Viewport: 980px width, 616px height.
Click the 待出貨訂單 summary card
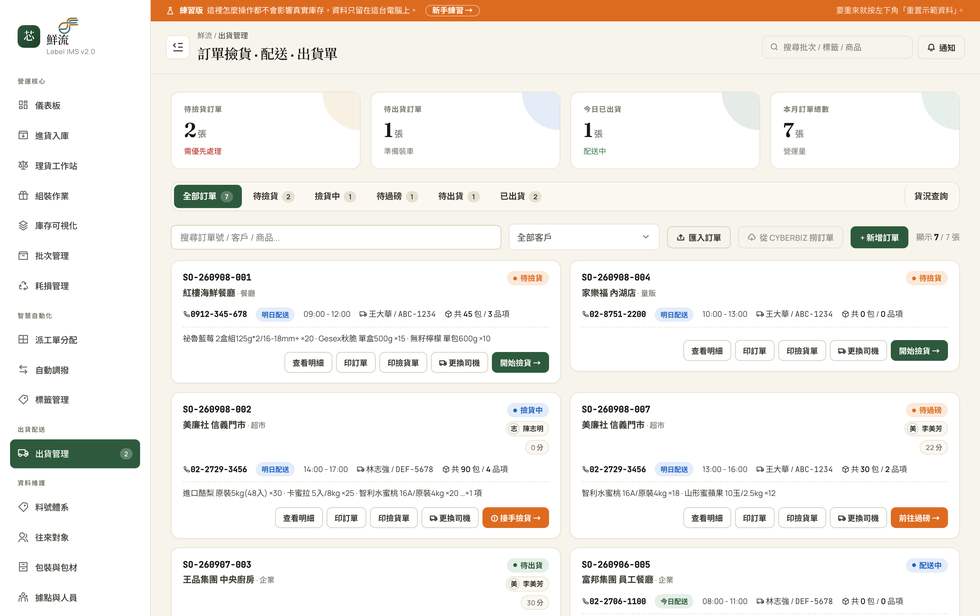click(466, 130)
